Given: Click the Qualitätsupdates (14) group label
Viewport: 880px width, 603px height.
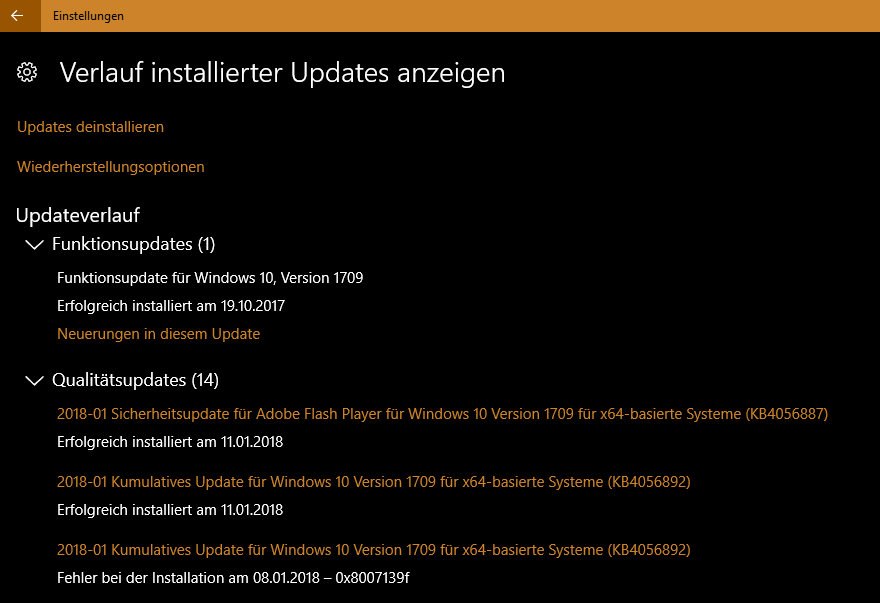Looking at the screenshot, I should point(135,380).
